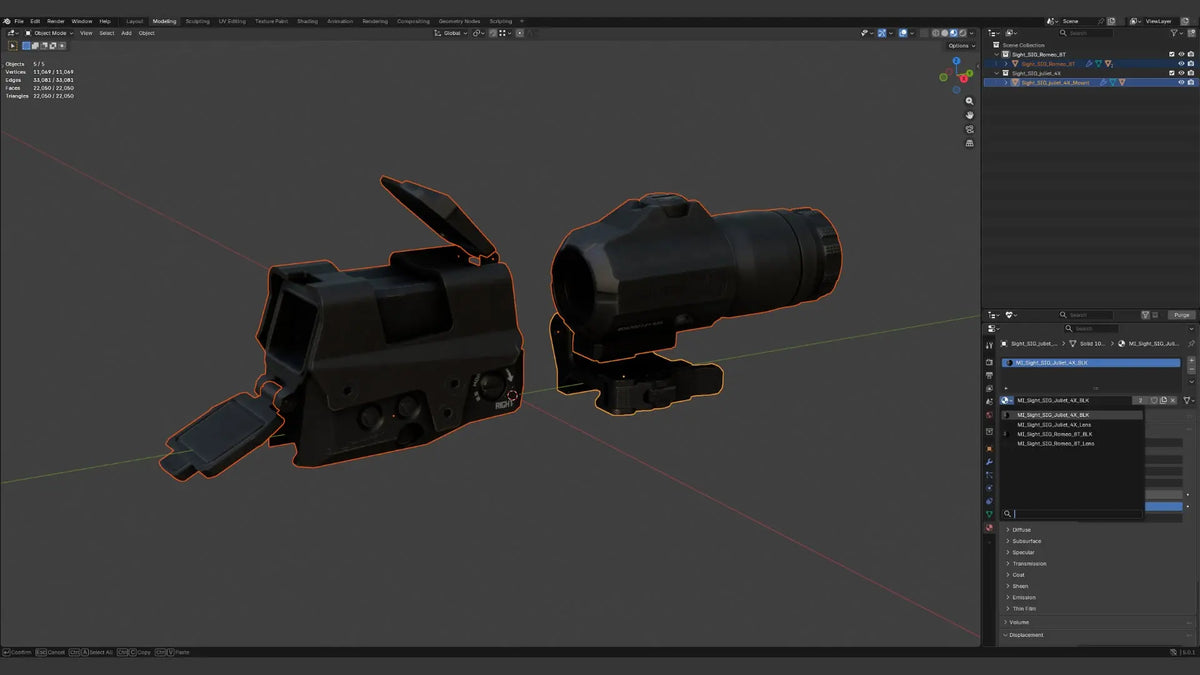Open the Render menu

tap(56, 21)
